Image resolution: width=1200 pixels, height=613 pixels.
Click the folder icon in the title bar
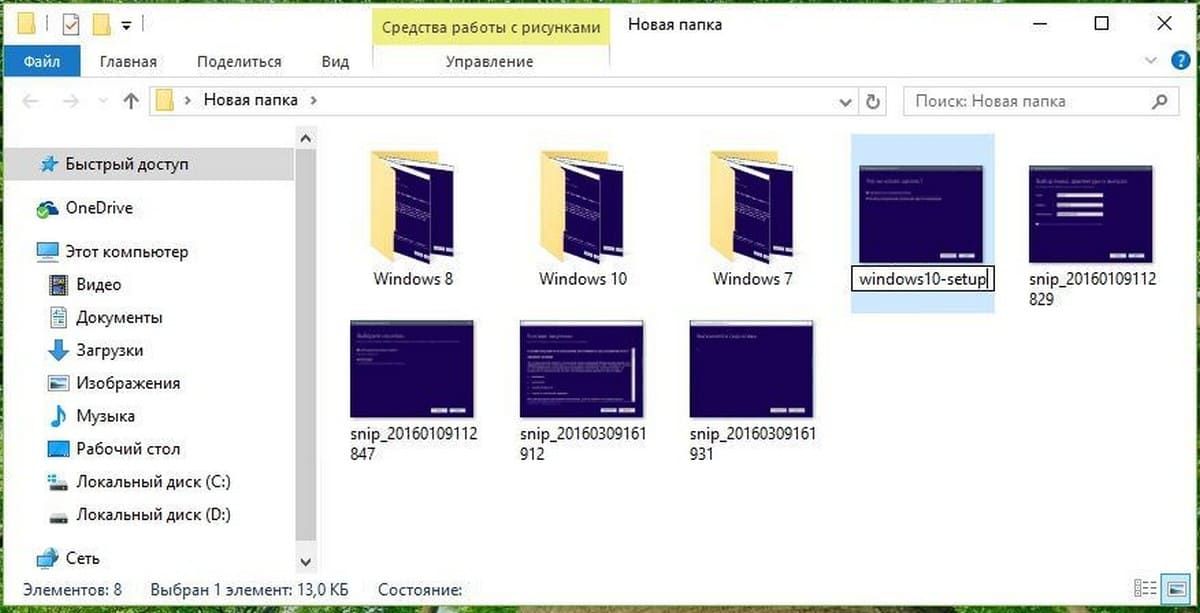click(28, 22)
